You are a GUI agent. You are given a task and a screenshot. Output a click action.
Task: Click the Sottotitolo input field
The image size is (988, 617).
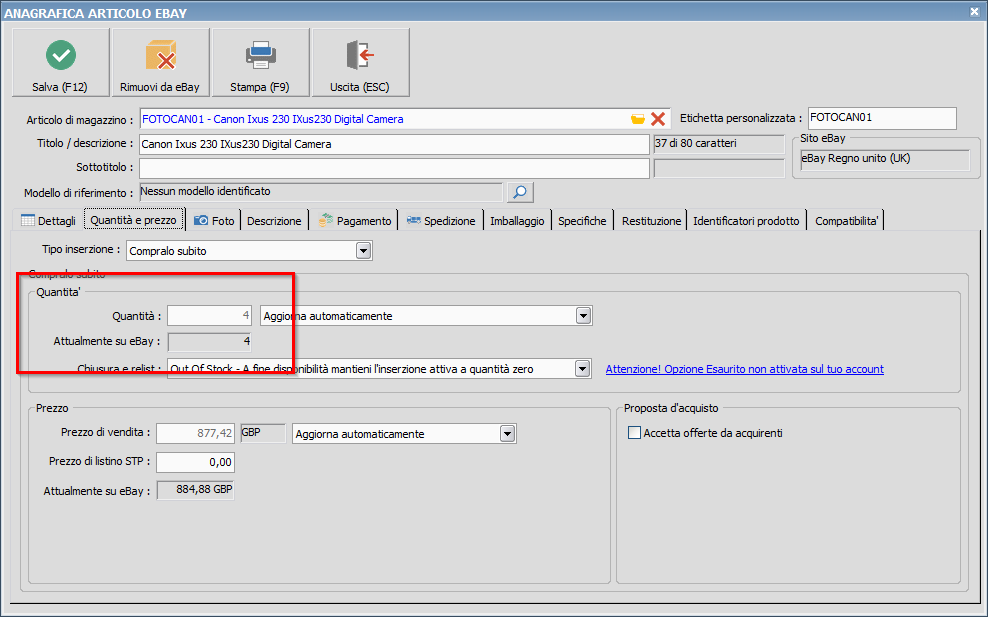click(x=394, y=168)
